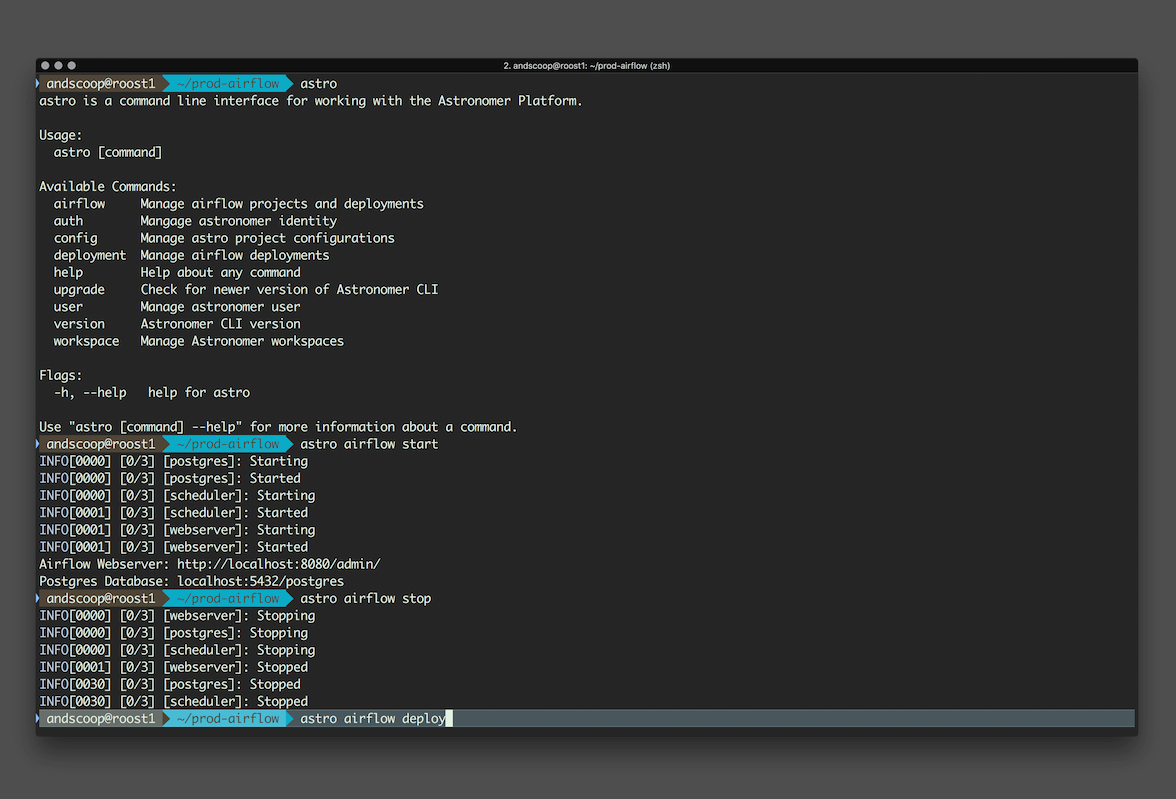Click the ~/prod-airflow path in the bottom prompt
Screen dimensions: 1176x799
coord(228,719)
